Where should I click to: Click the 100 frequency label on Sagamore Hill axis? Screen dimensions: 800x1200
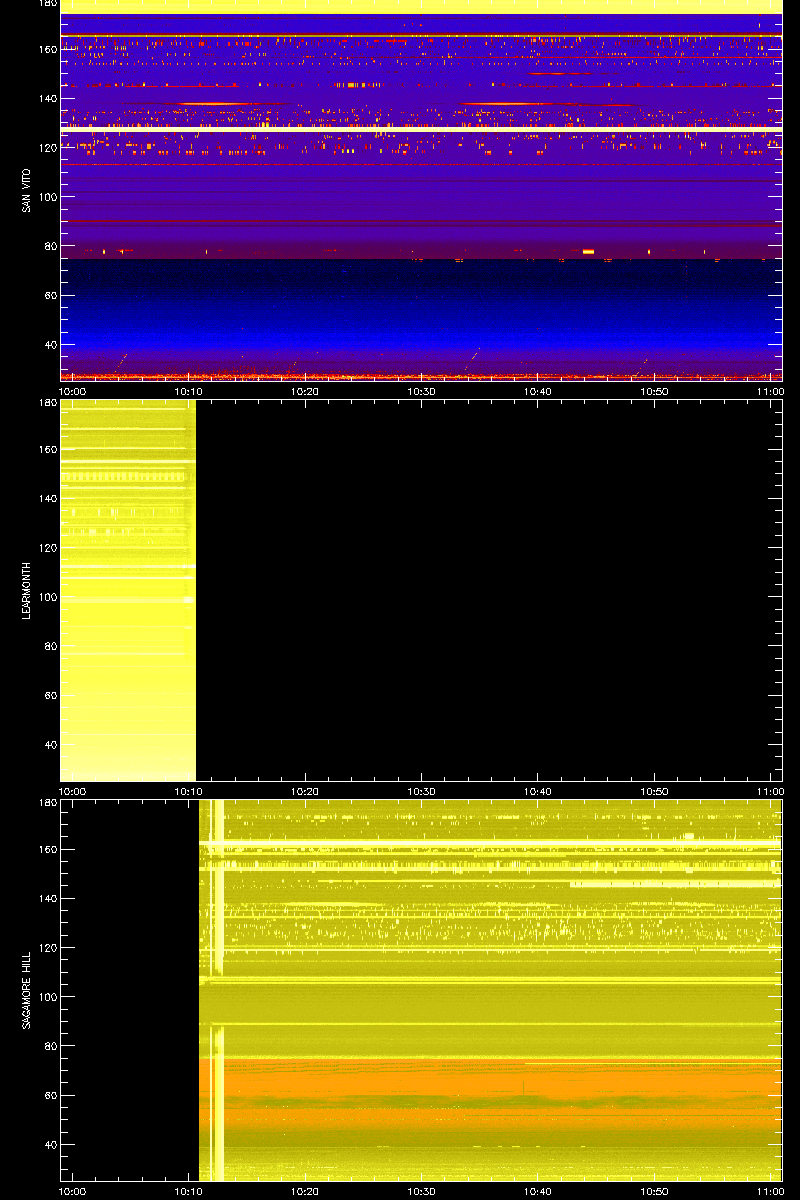pos(46,997)
